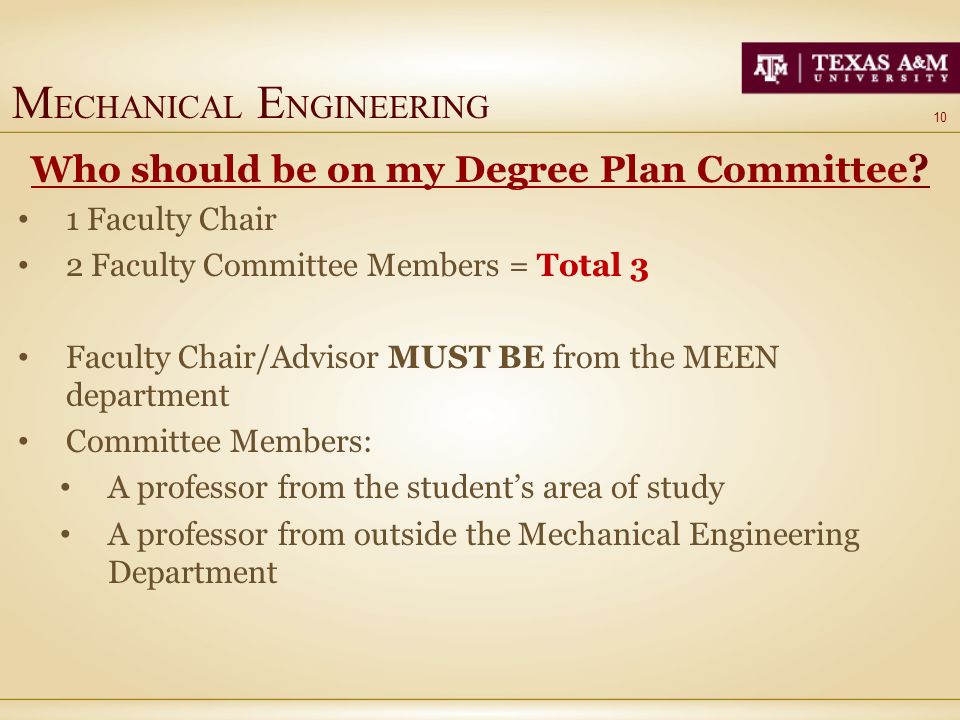Screen dimensions: 960x720
Task: Click the Mechanical Engineering header text
Action: pyautogui.click(x=250, y=103)
